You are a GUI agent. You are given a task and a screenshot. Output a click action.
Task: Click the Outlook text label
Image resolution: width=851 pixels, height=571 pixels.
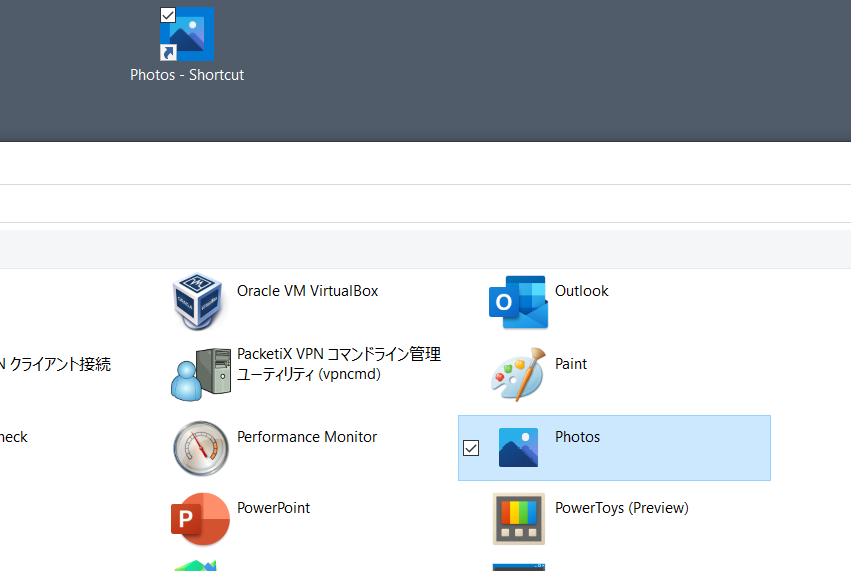click(581, 291)
